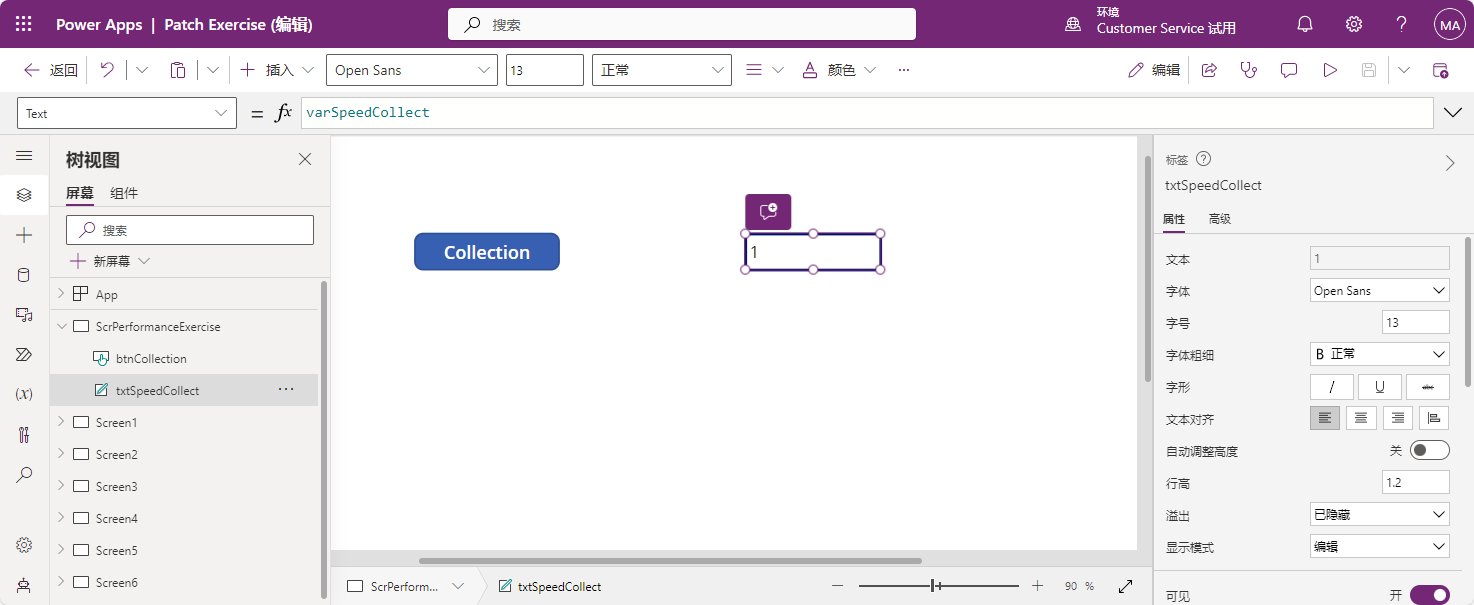Toggle auto height switch
The image size is (1474, 605).
(1429, 451)
